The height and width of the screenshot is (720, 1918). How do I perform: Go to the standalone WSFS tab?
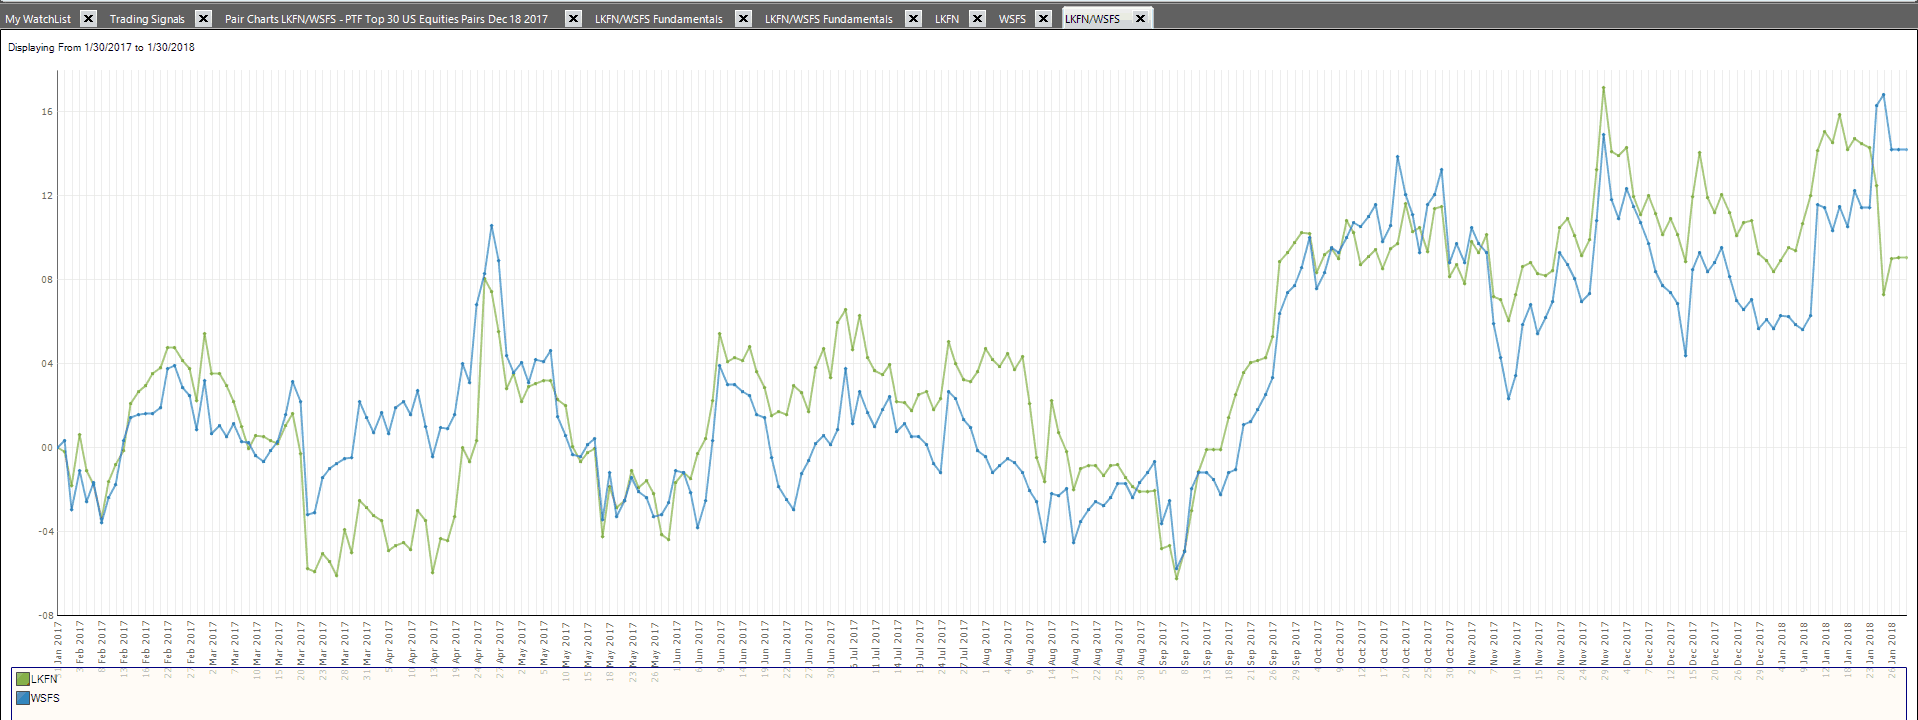(x=1012, y=19)
